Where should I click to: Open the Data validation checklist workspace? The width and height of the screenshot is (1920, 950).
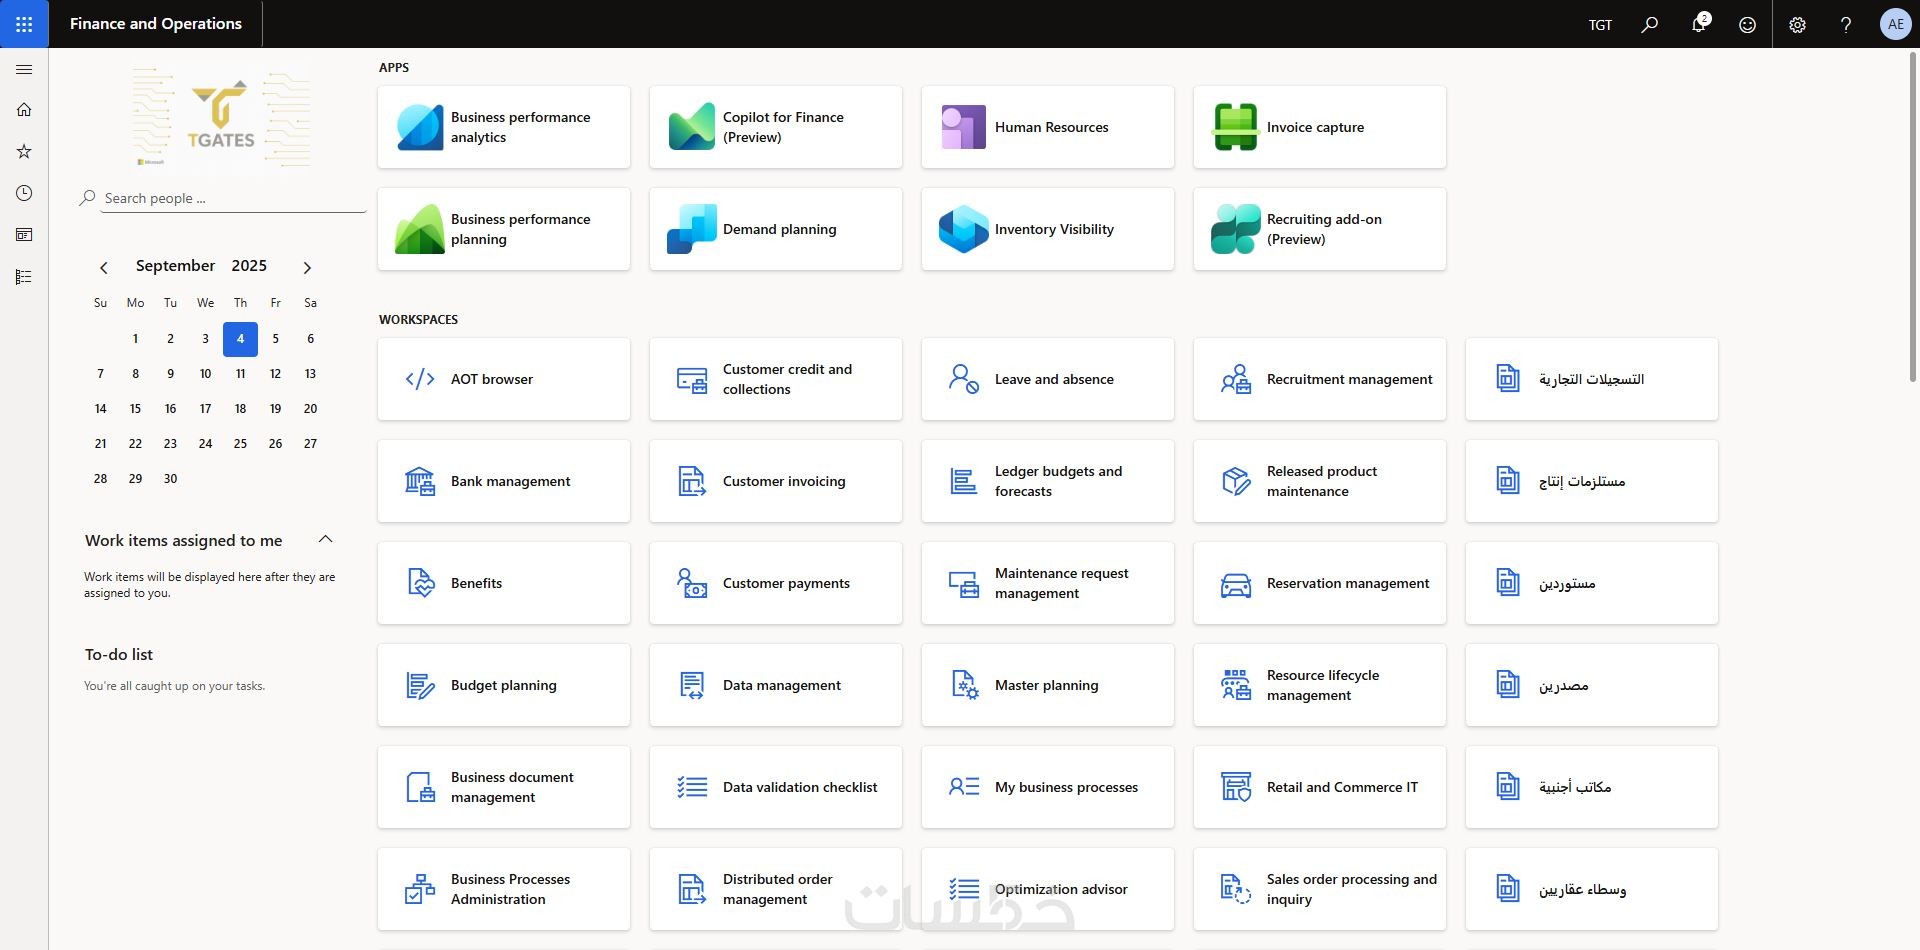[x=776, y=787]
